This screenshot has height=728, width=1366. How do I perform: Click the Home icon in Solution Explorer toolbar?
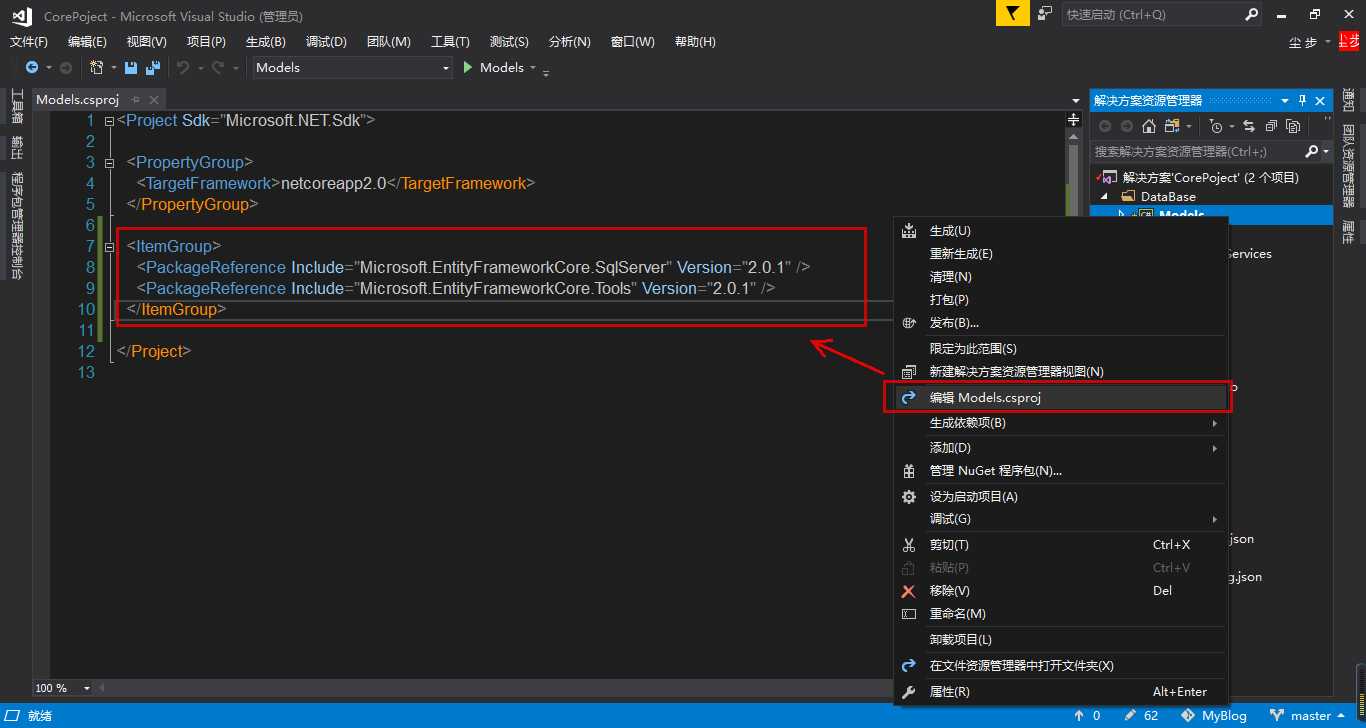click(1149, 126)
